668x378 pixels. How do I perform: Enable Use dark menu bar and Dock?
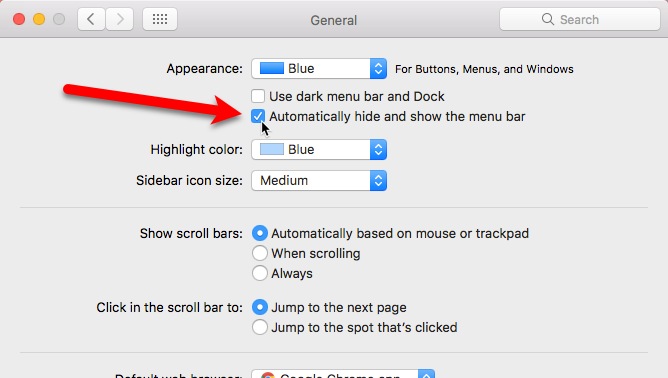coord(258,96)
